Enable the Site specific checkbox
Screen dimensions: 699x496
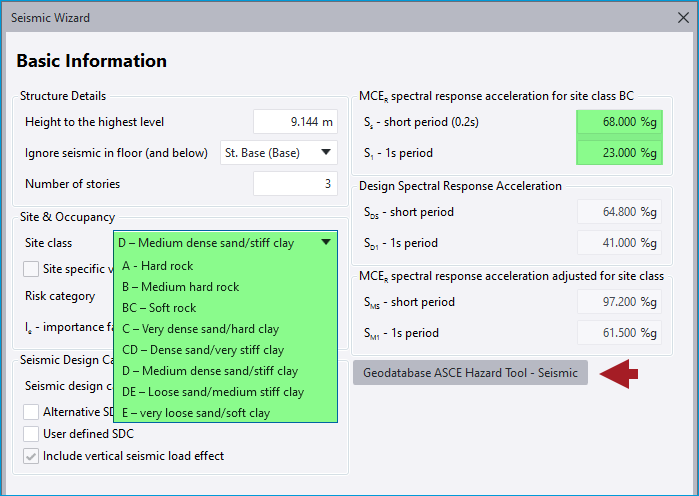[x=32, y=269]
